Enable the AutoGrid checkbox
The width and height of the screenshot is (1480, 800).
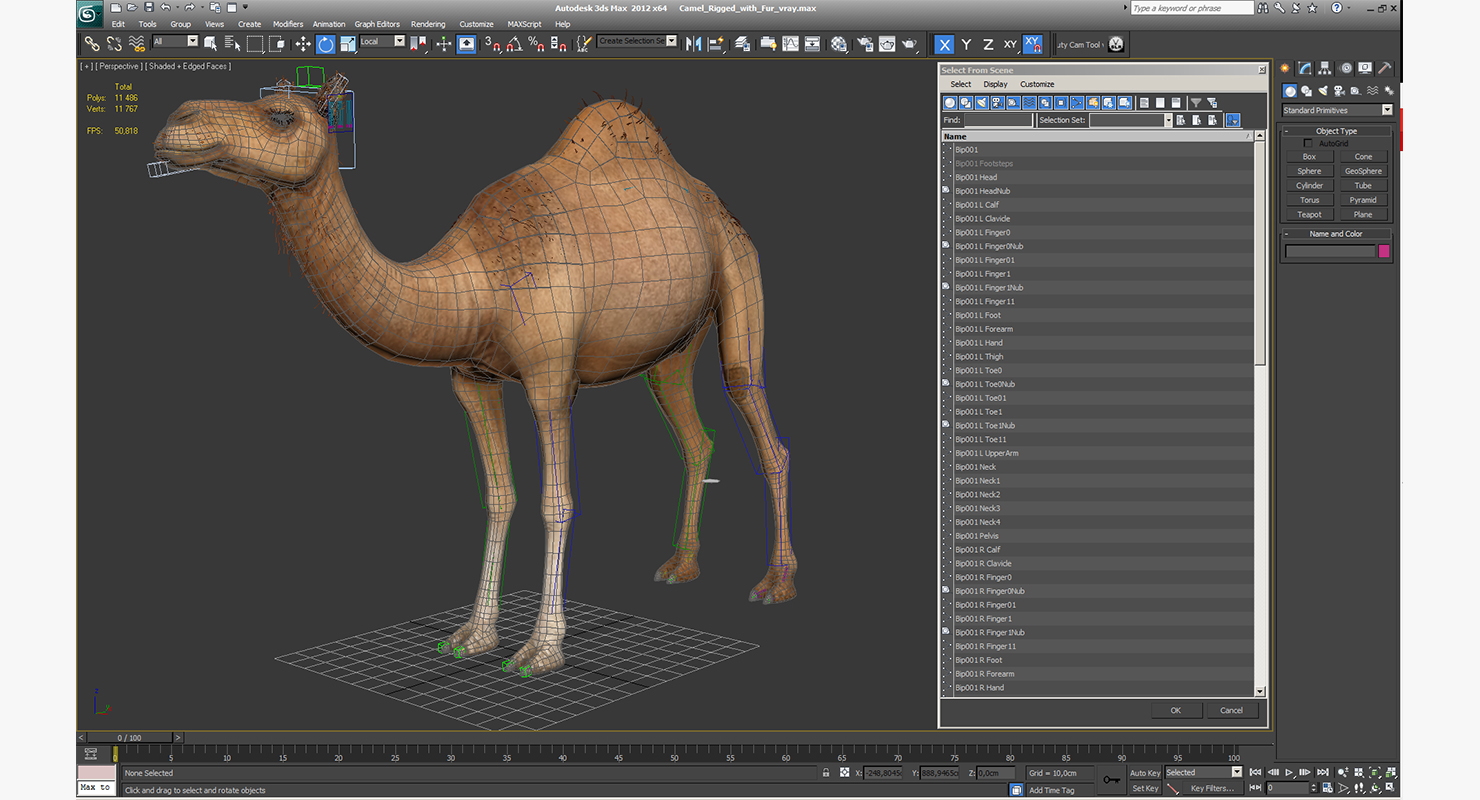pos(1308,143)
